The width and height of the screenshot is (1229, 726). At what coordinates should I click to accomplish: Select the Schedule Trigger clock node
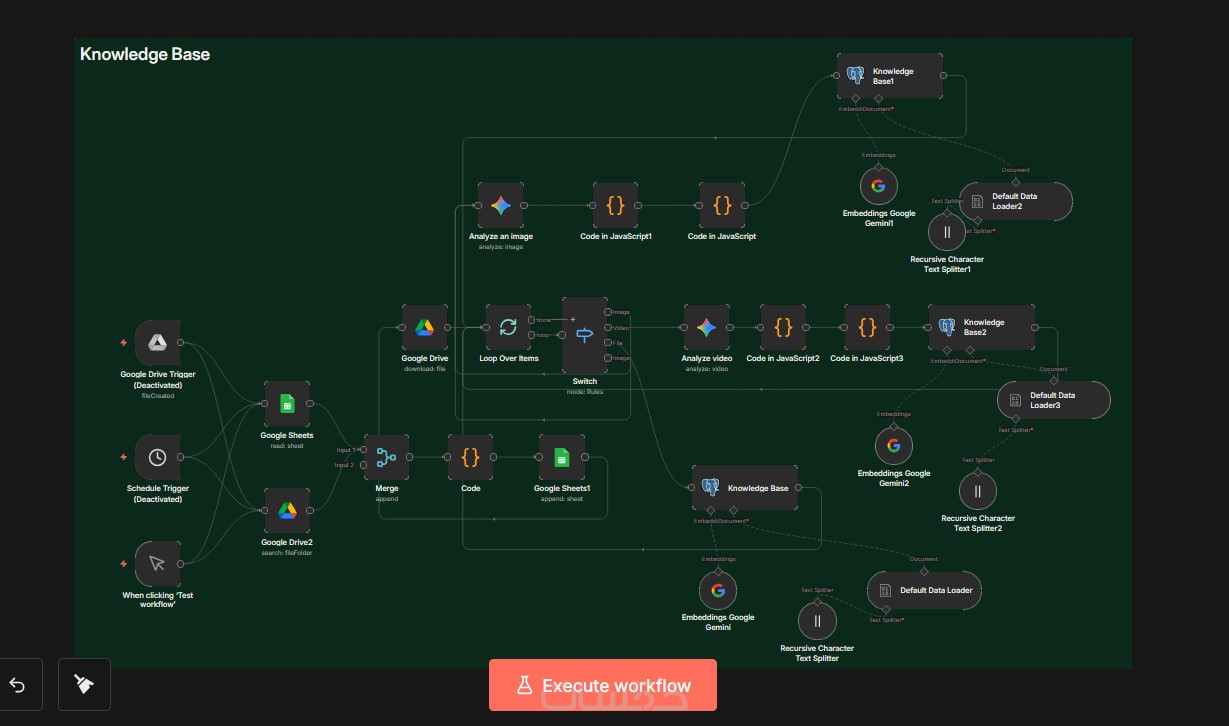[157, 457]
